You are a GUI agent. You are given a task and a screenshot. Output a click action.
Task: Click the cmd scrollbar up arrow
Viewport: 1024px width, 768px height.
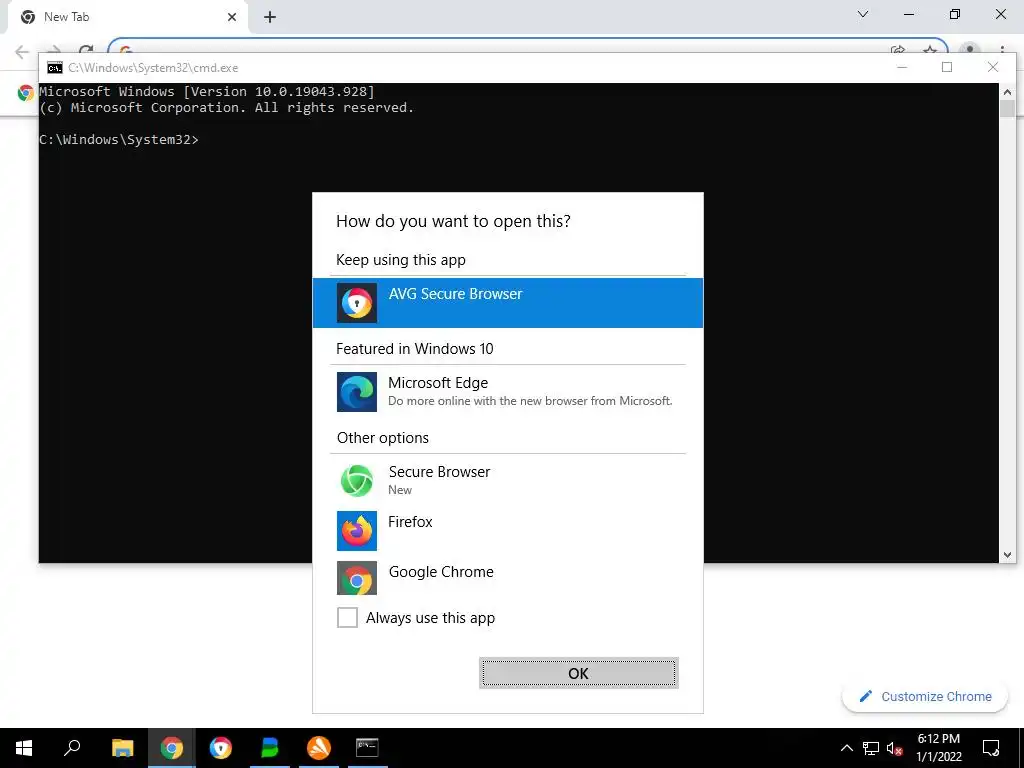coord(1007,92)
